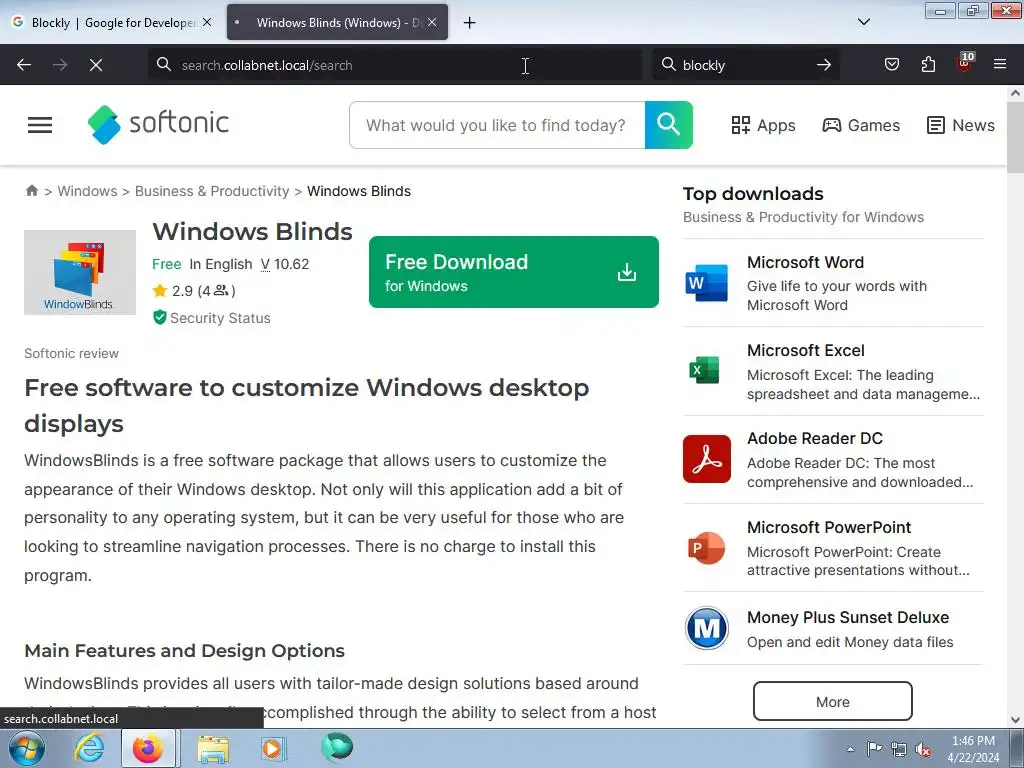1024x768 pixels.
Task: Click the page vertical scrollbar thumb
Action: [1016, 137]
